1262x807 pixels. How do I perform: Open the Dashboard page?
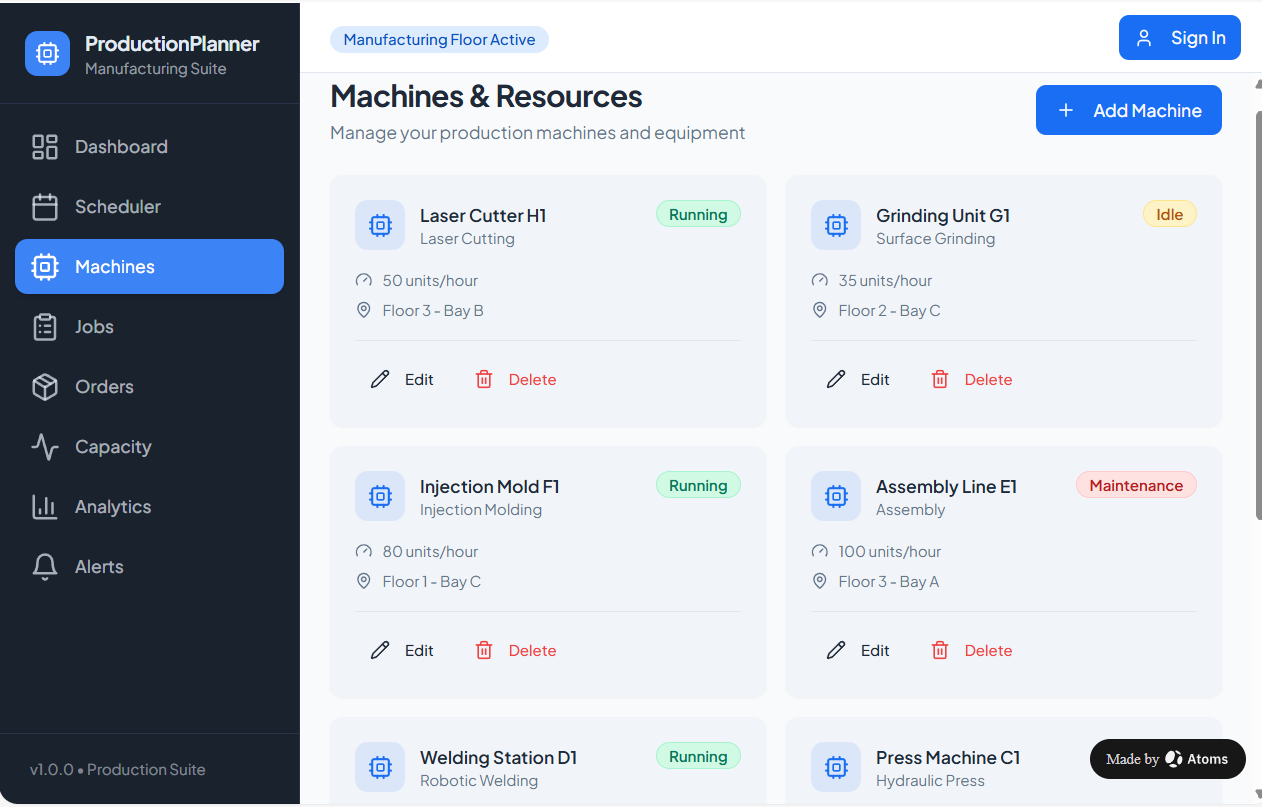pyautogui.click(x=149, y=147)
